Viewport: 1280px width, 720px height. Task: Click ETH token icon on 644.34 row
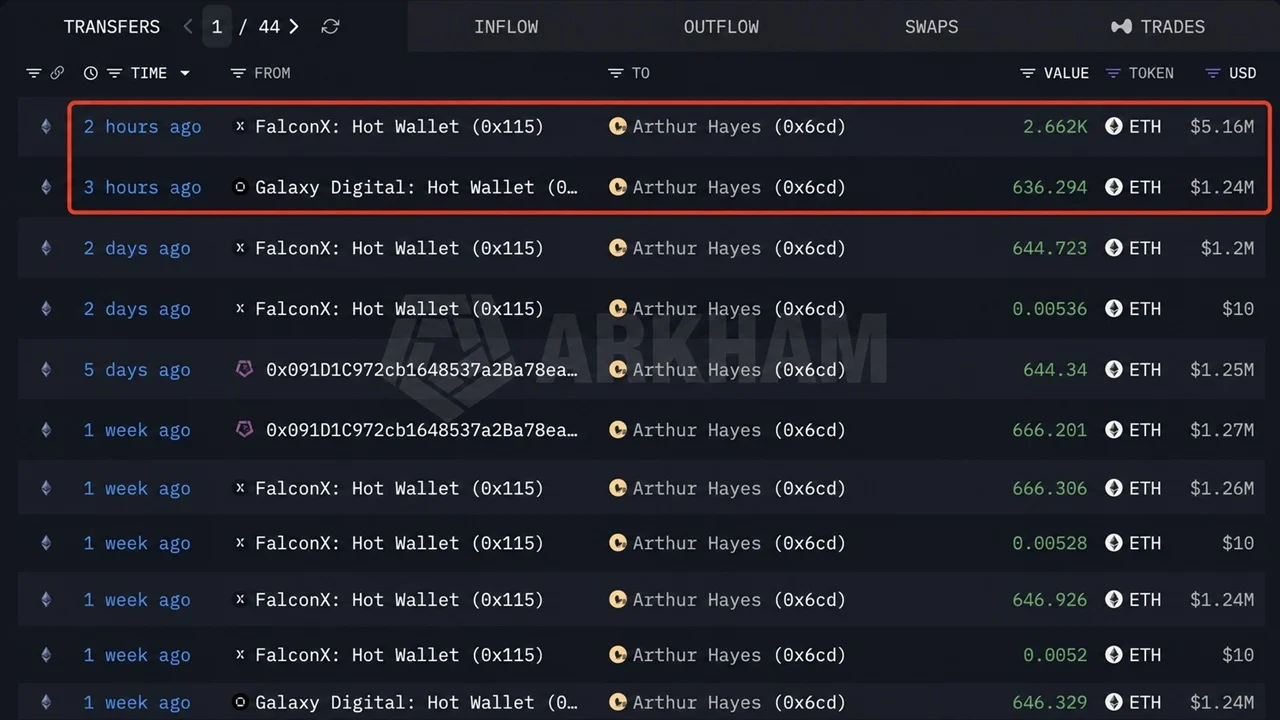(x=1114, y=370)
